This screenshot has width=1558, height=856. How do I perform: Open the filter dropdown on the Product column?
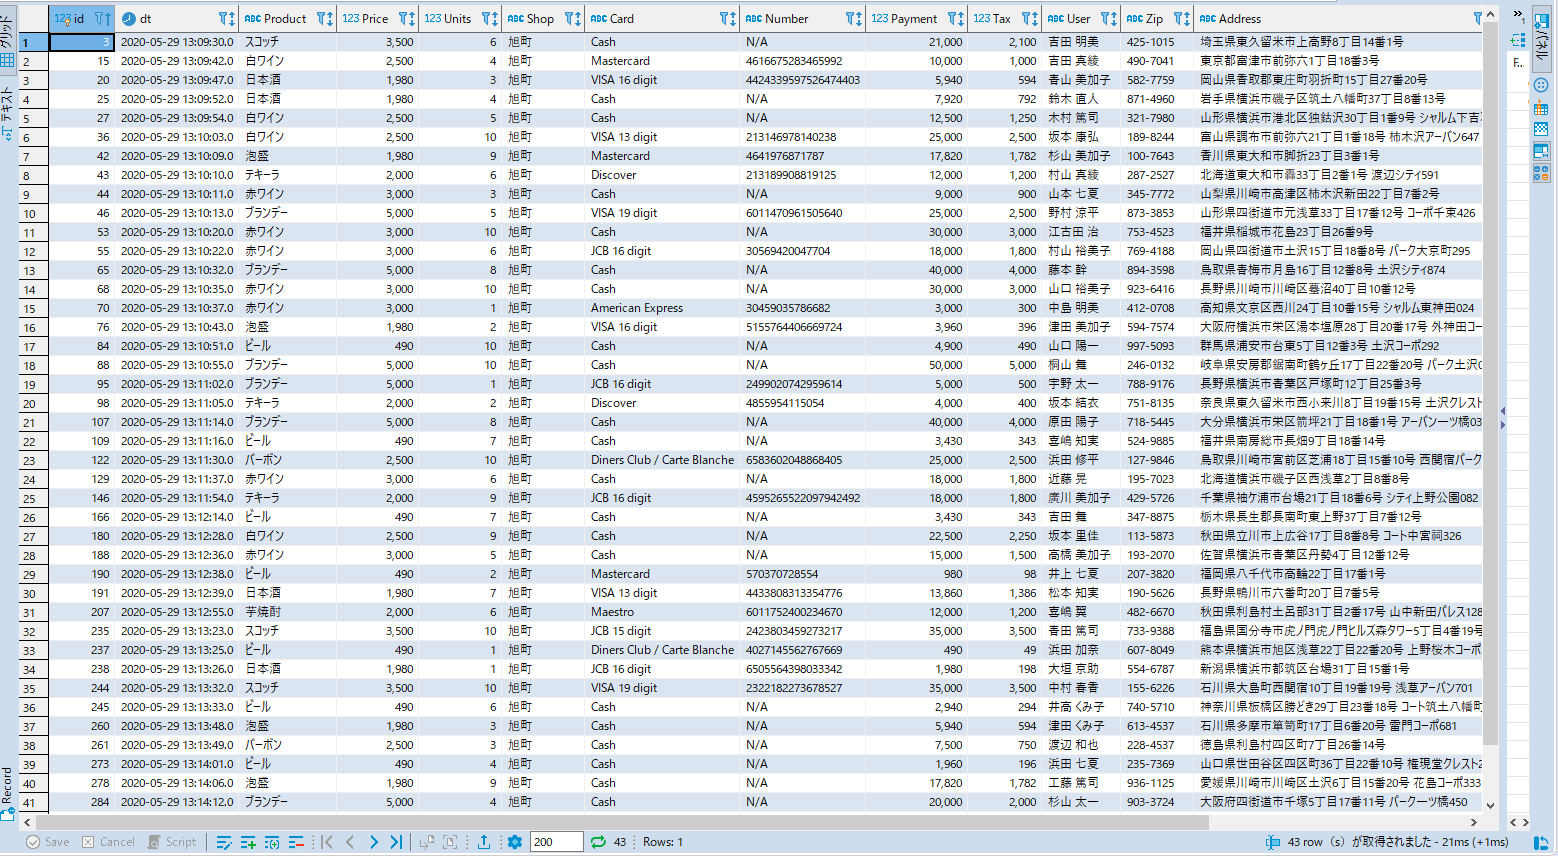point(322,19)
